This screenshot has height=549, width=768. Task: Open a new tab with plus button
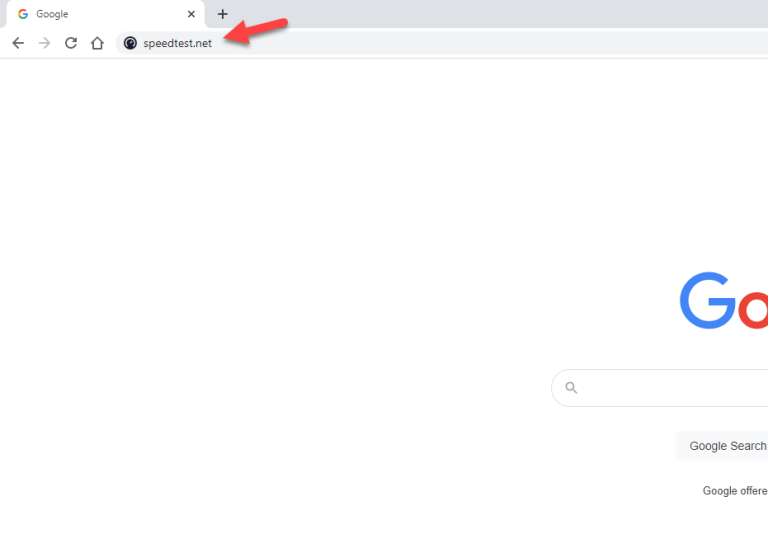(x=222, y=14)
